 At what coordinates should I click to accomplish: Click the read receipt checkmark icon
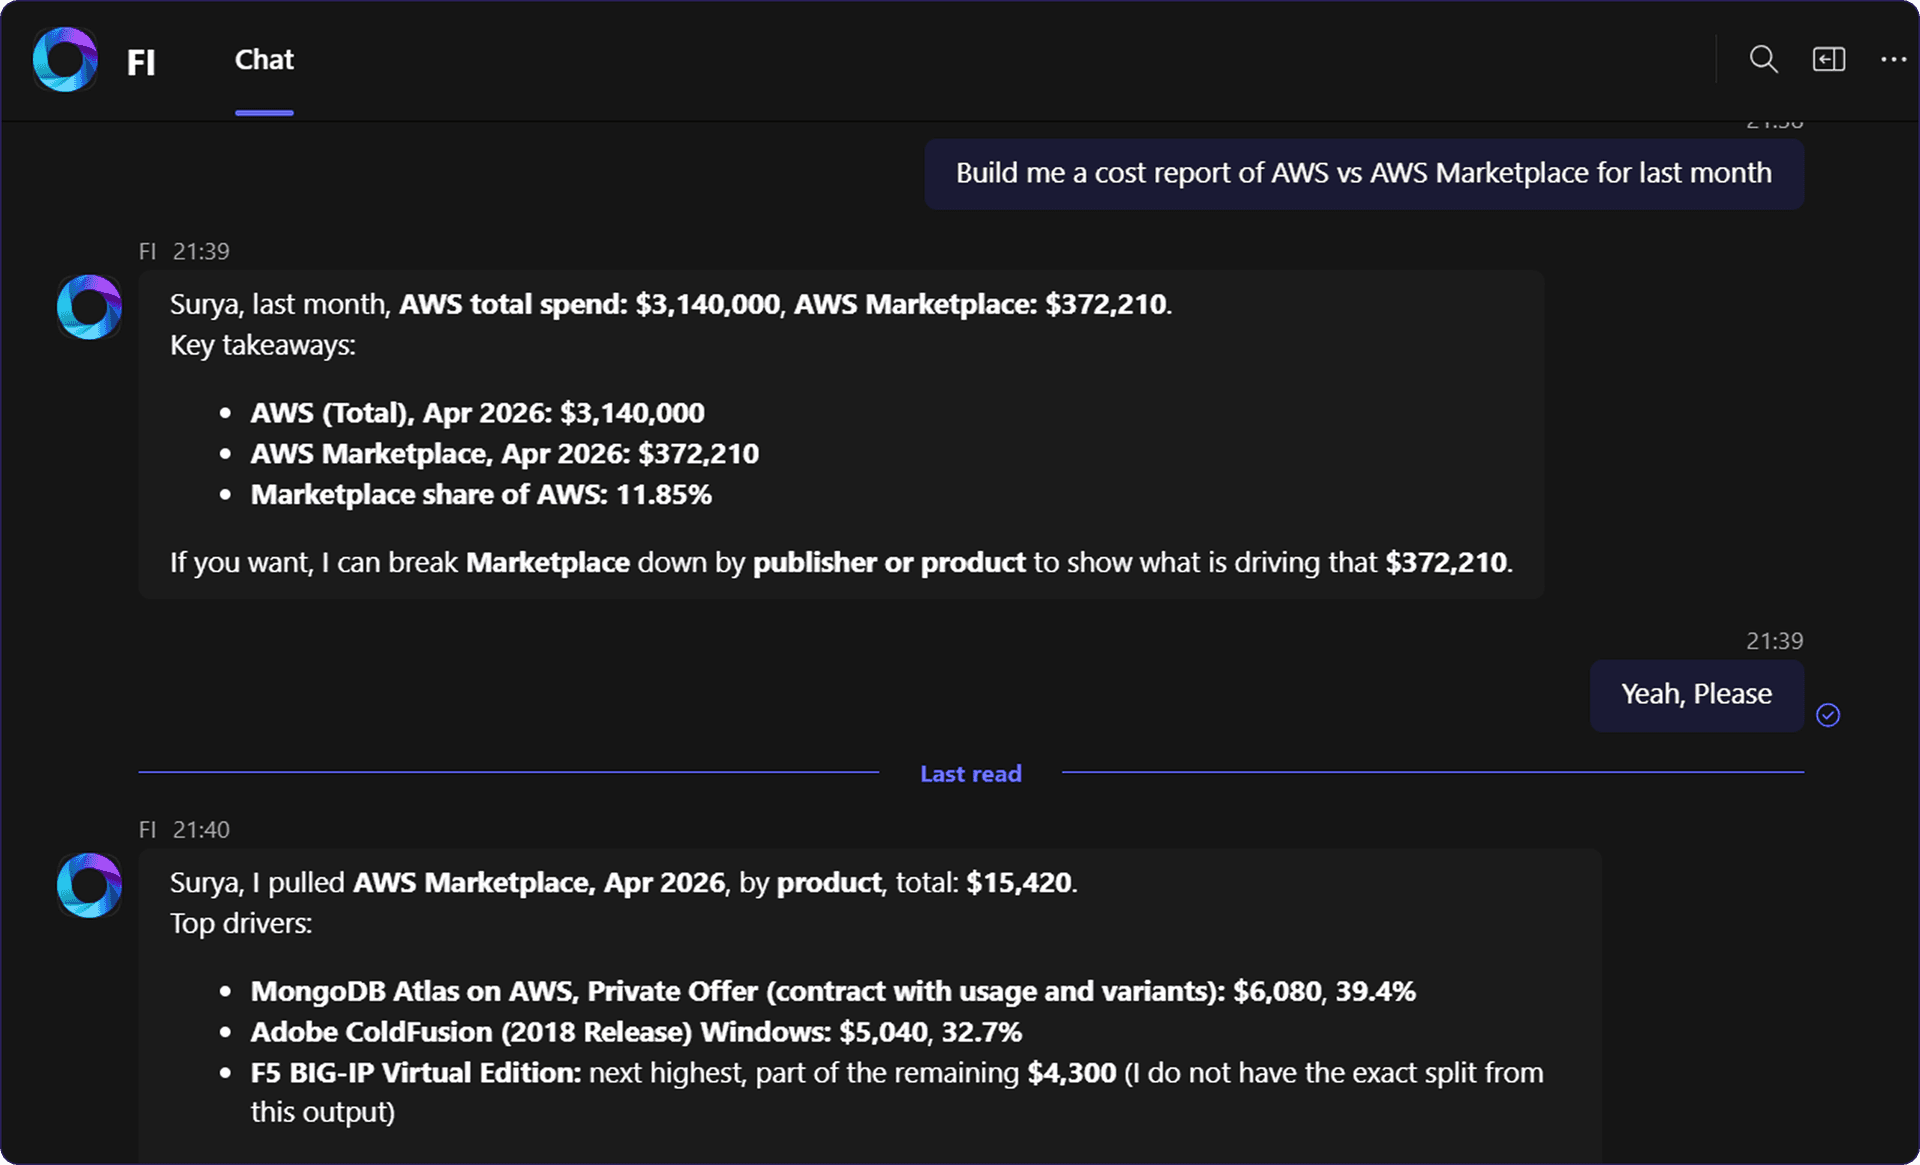1828,715
